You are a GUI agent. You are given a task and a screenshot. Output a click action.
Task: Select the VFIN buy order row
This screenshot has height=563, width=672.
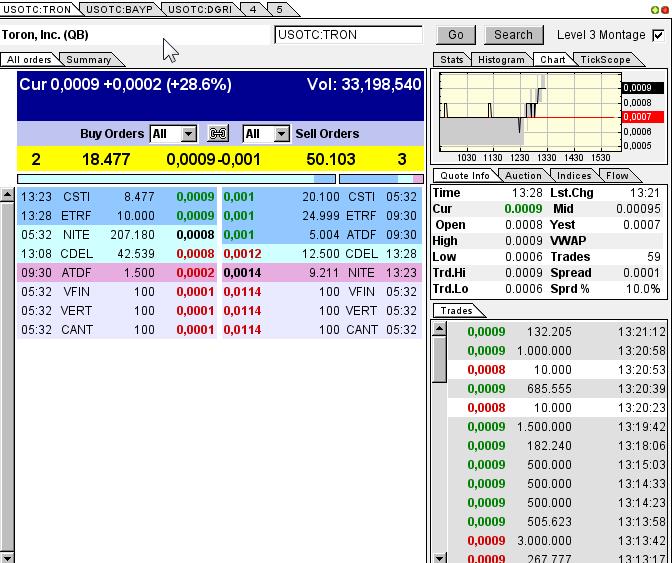117,292
